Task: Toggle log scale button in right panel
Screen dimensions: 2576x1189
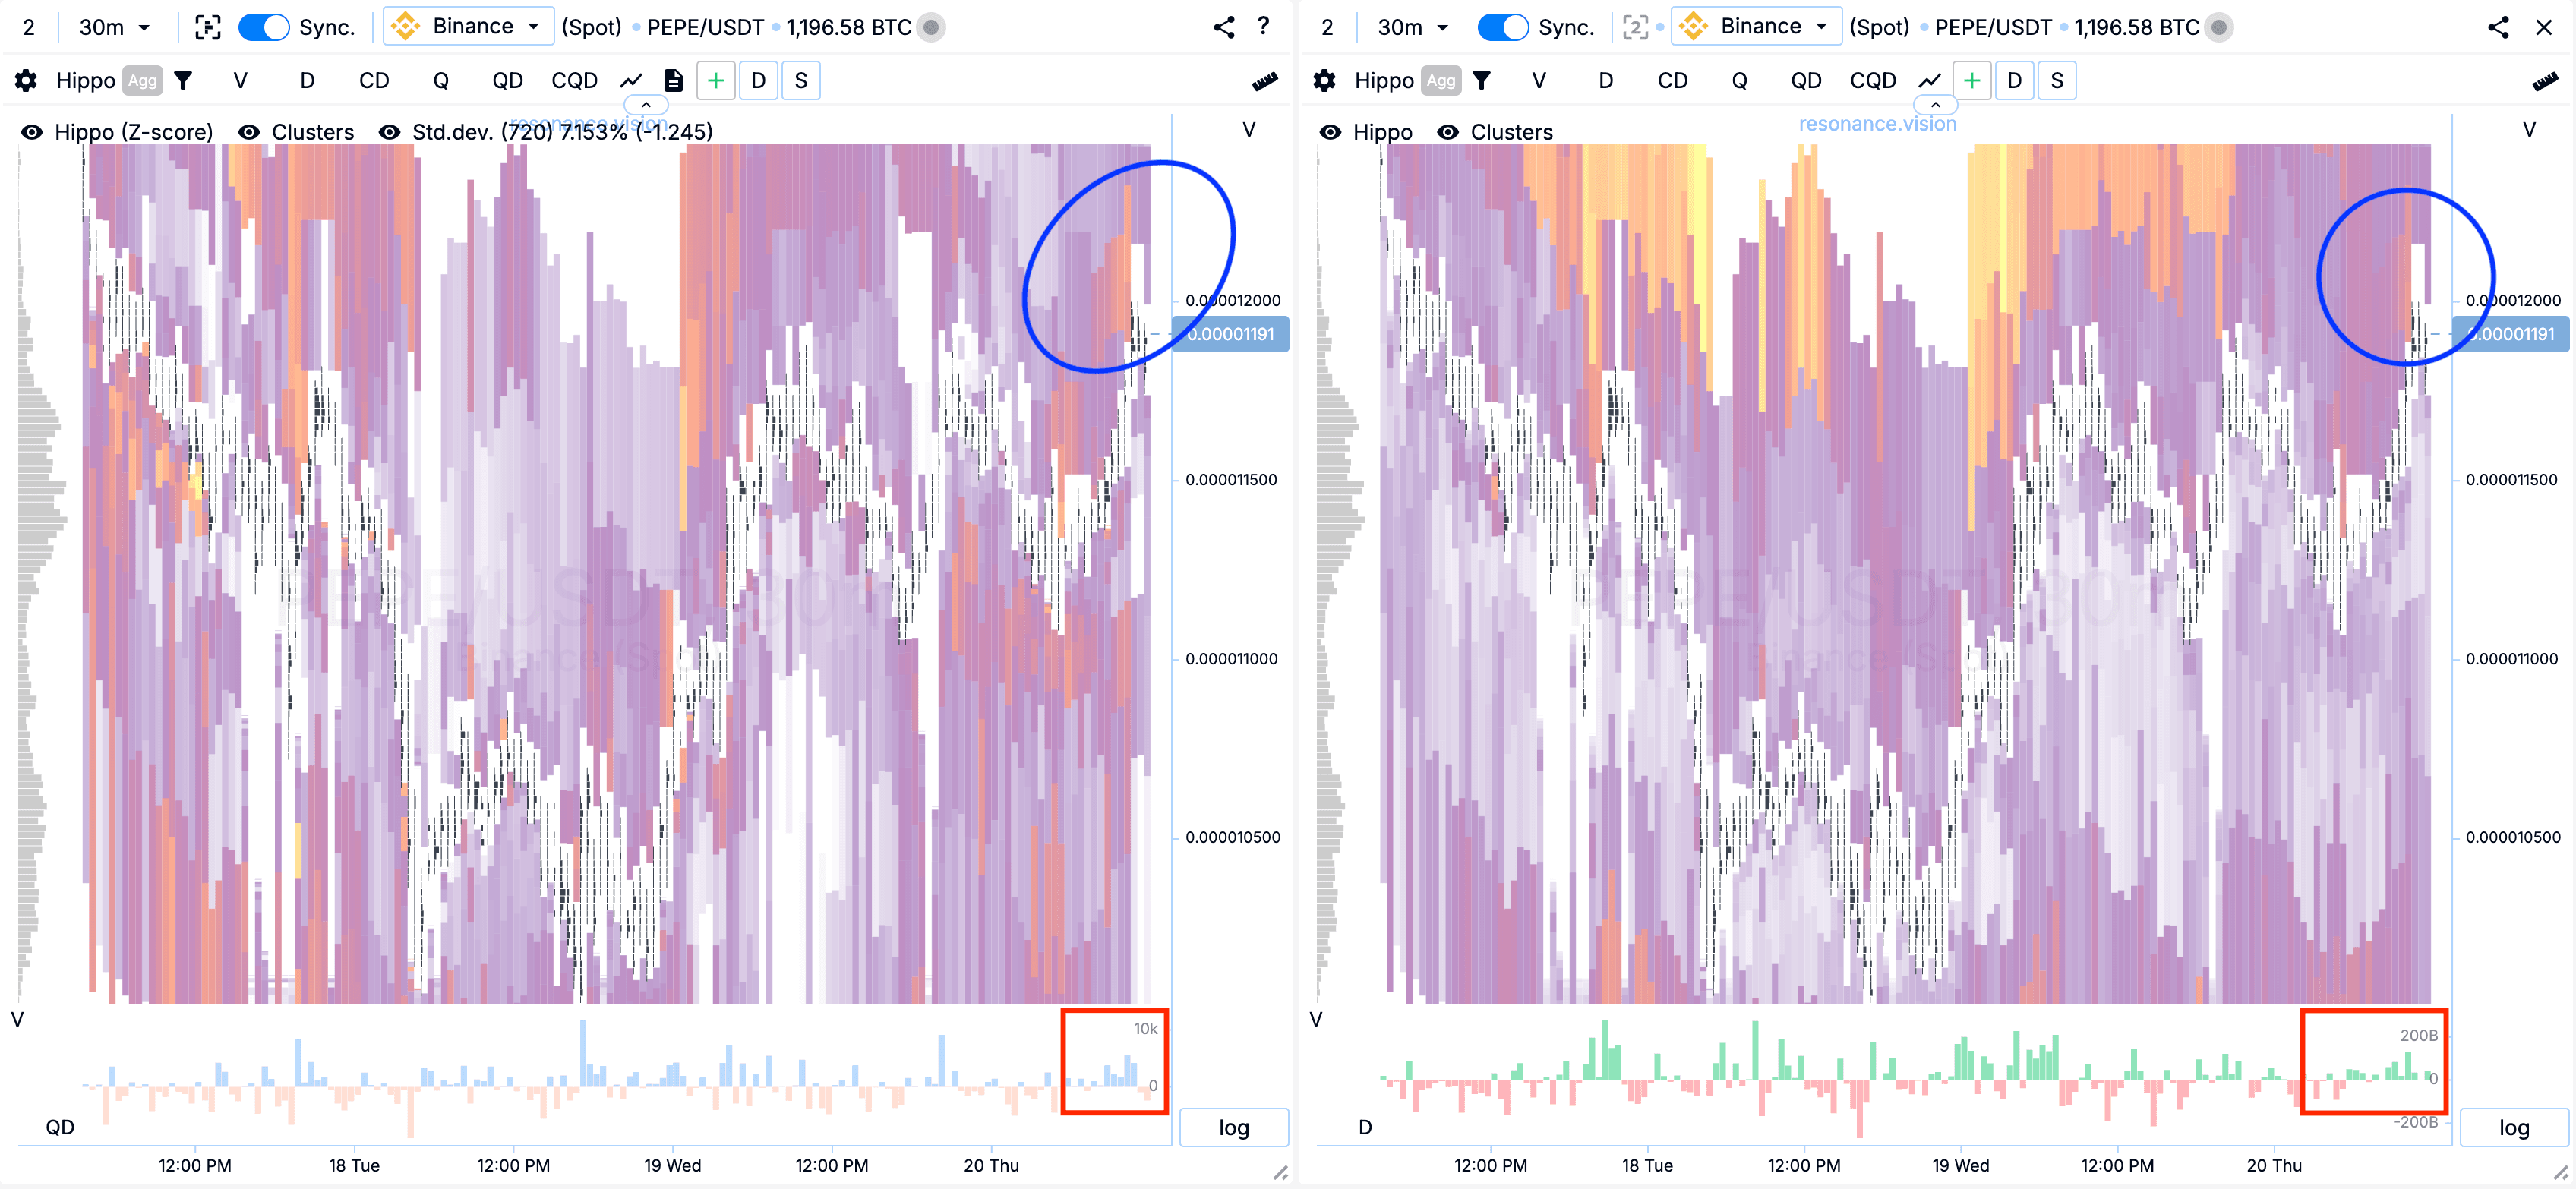Action: click(x=2513, y=1127)
